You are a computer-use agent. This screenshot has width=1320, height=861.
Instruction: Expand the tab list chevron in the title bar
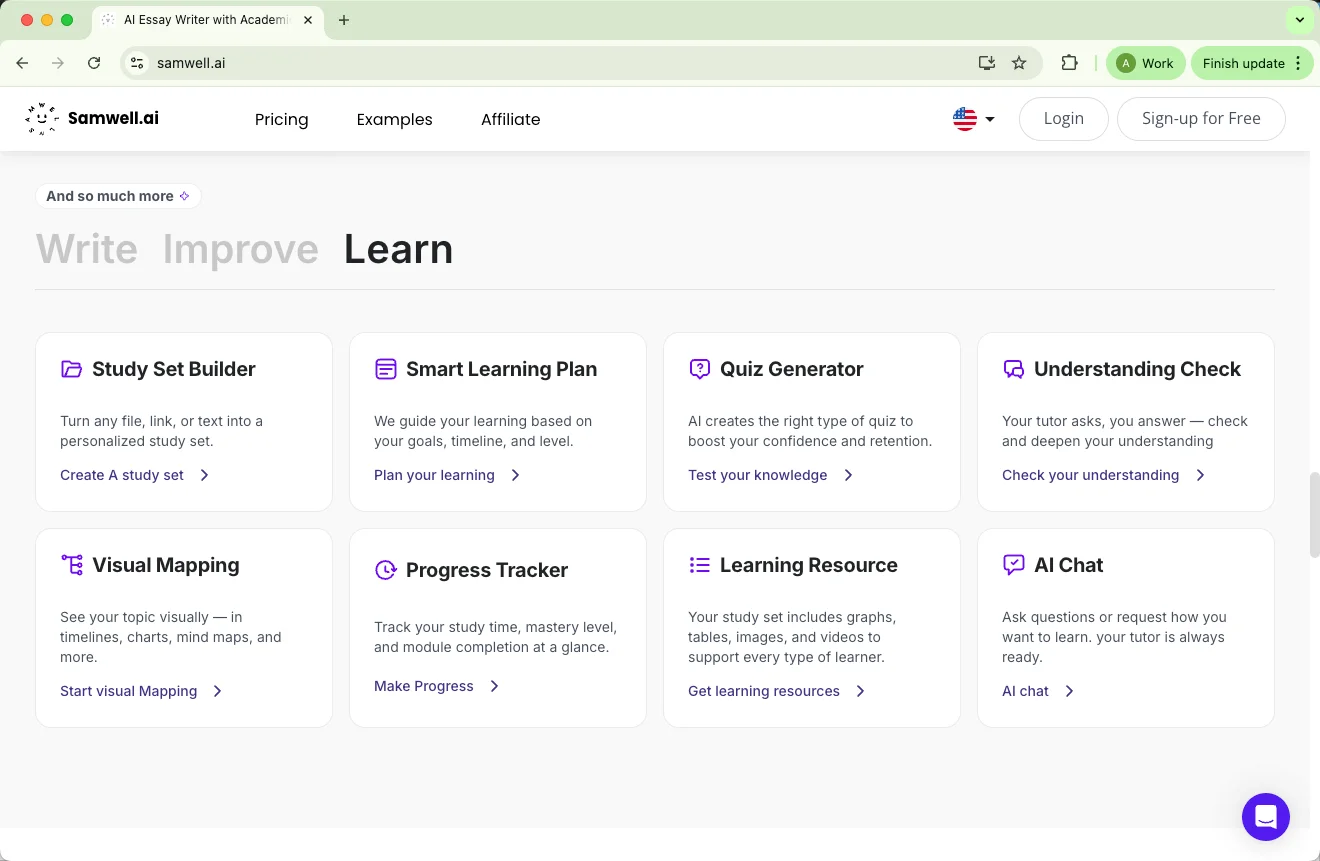[1298, 20]
